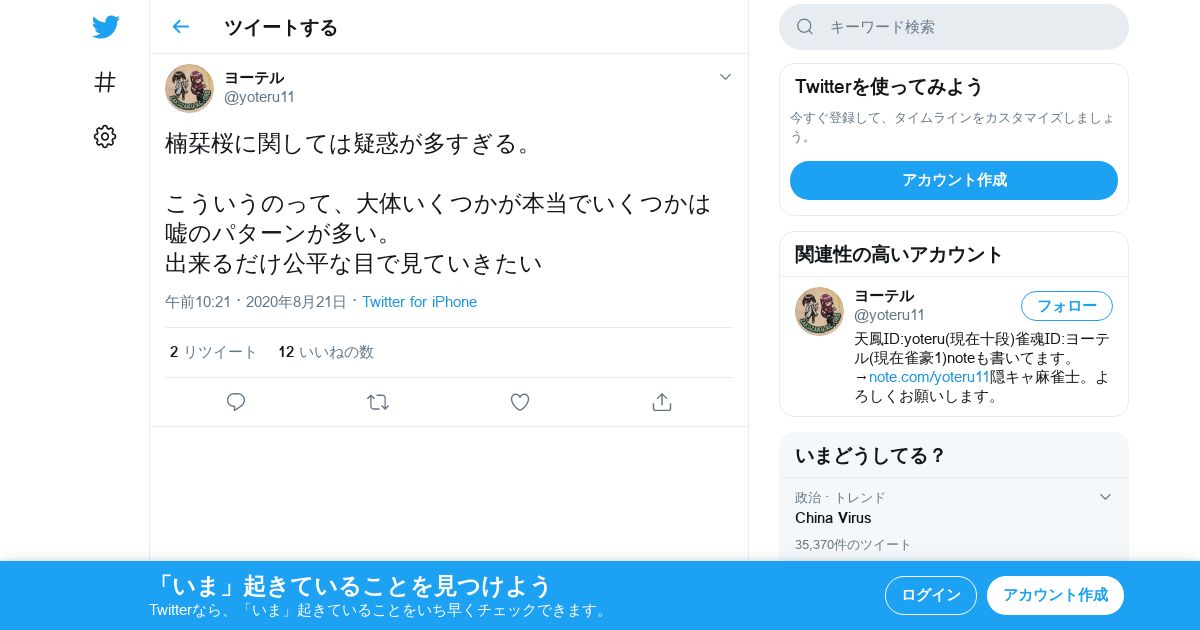View the 2 リツイート list
Screen dimensions: 1200x630
coord(213,352)
